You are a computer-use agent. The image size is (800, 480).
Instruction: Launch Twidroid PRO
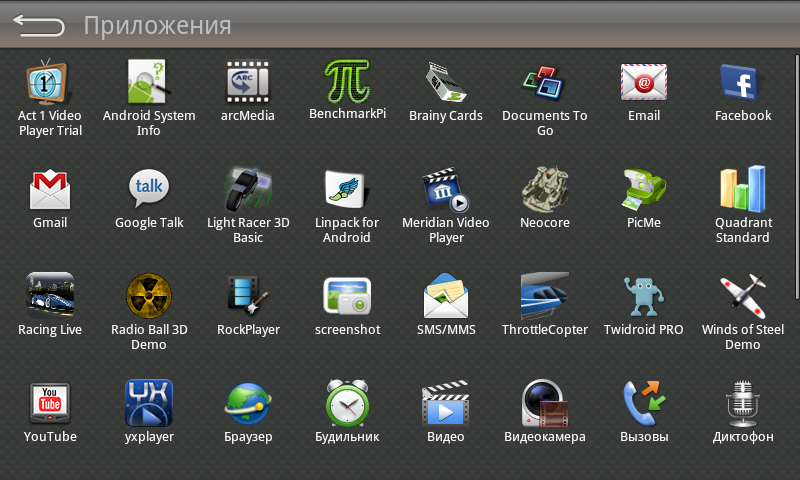(643, 296)
